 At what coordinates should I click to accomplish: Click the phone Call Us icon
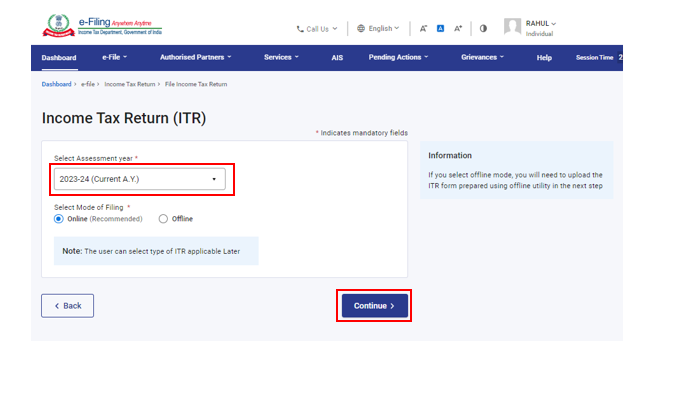[x=300, y=29]
